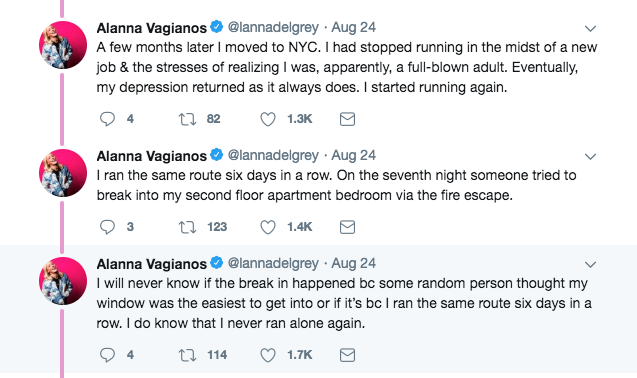The width and height of the screenshot is (637, 378).
Task: Like the tweet with 1.7K likes
Action: [268, 355]
